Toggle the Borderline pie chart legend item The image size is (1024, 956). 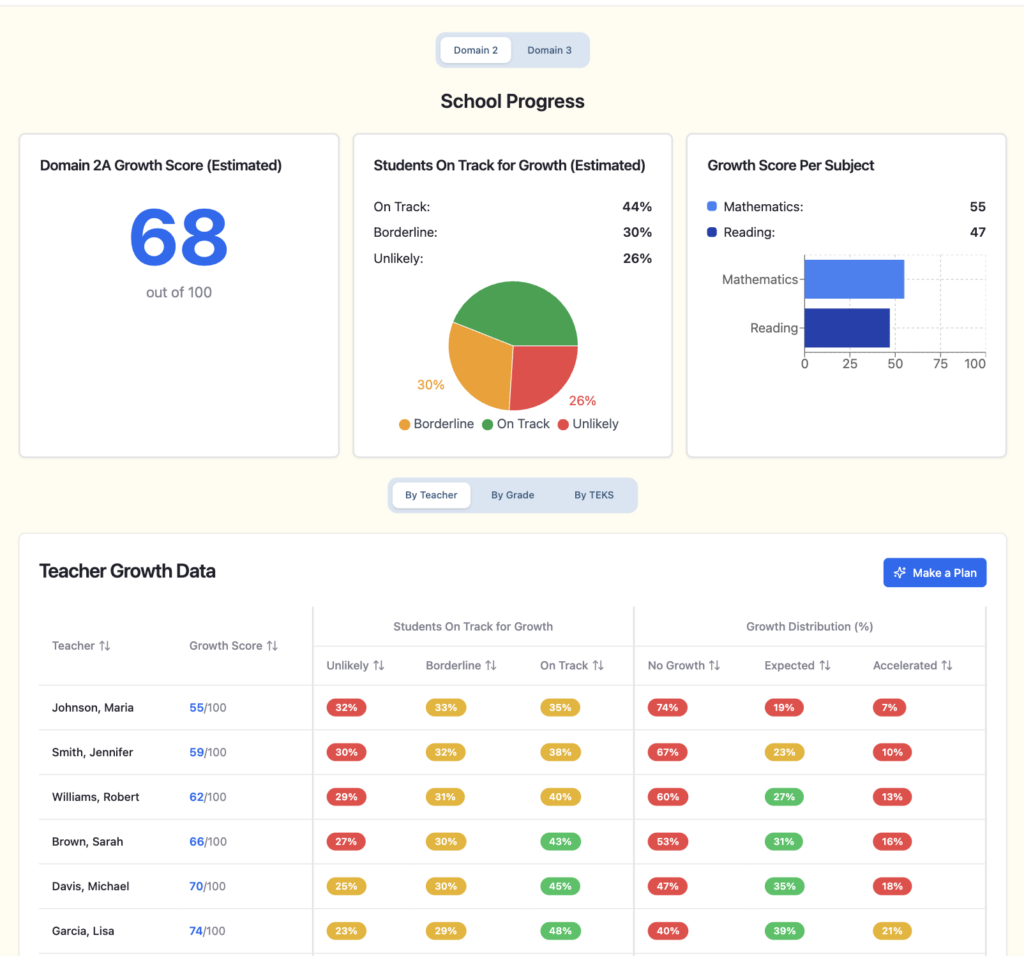click(x=437, y=424)
